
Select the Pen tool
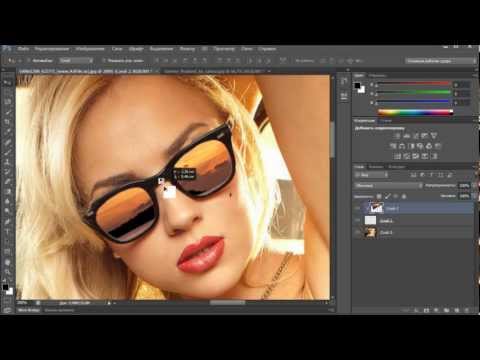coord(8,222)
